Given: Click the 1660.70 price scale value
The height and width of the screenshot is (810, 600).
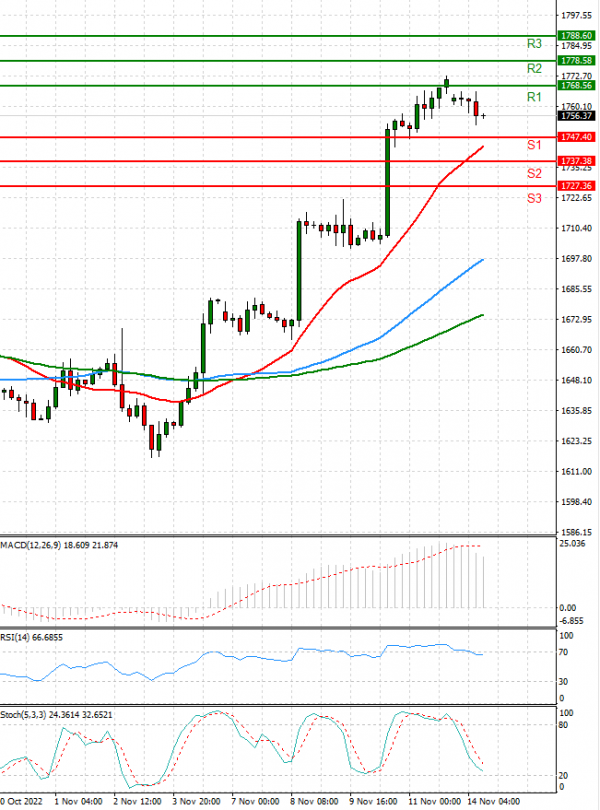Looking at the screenshot, I should coord(576,350).
